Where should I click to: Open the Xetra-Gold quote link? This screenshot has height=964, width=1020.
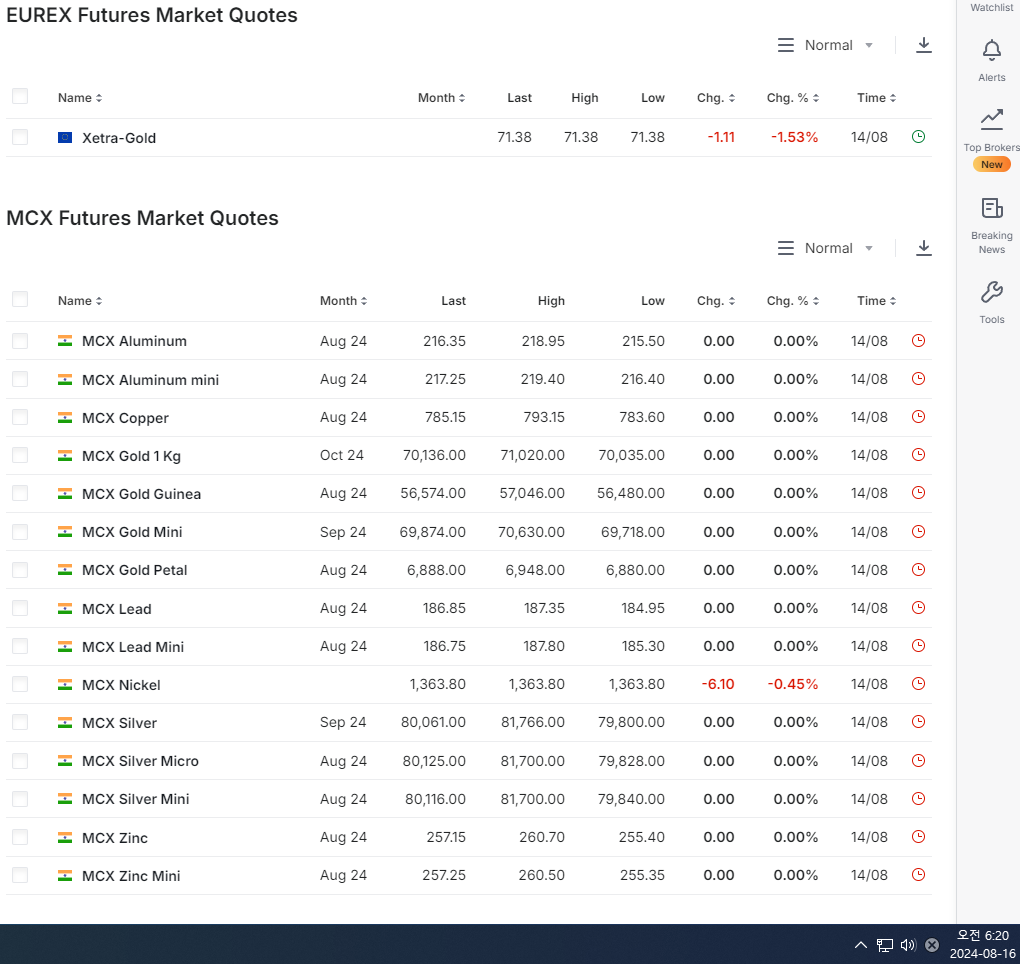point(119,138)
